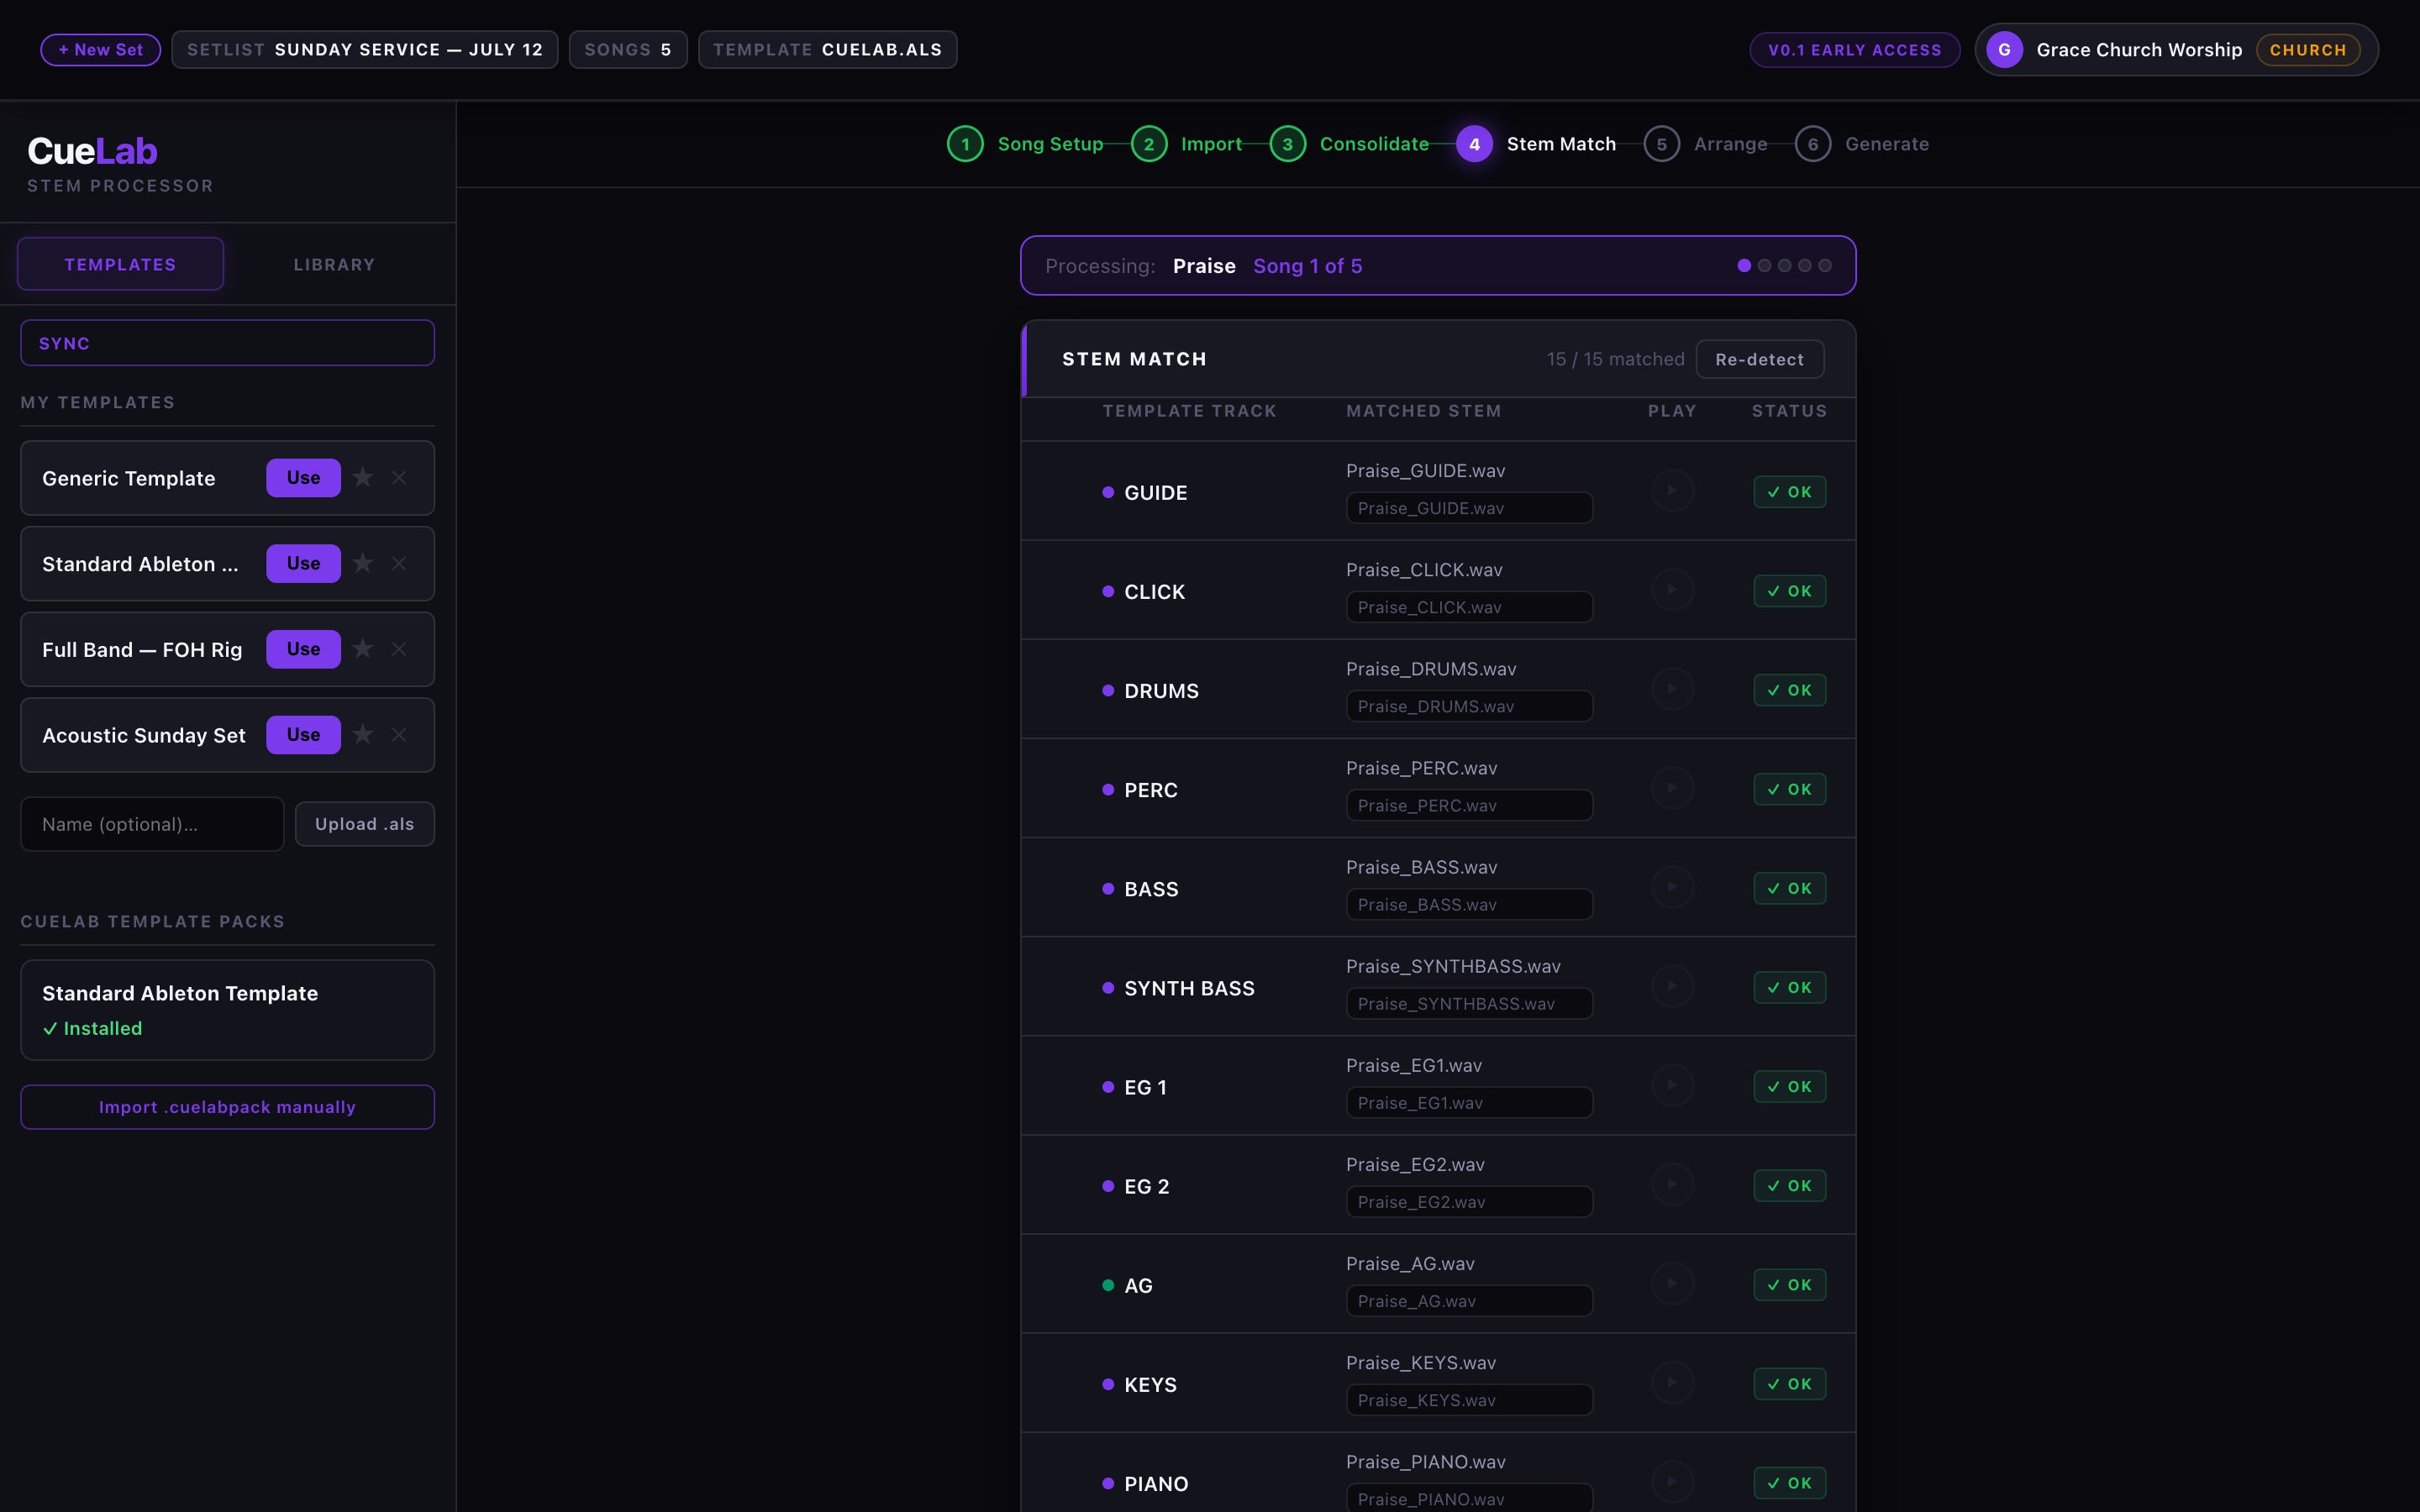
Task: Jump to step 6 Generate
Action: [x=1861, y=144]
